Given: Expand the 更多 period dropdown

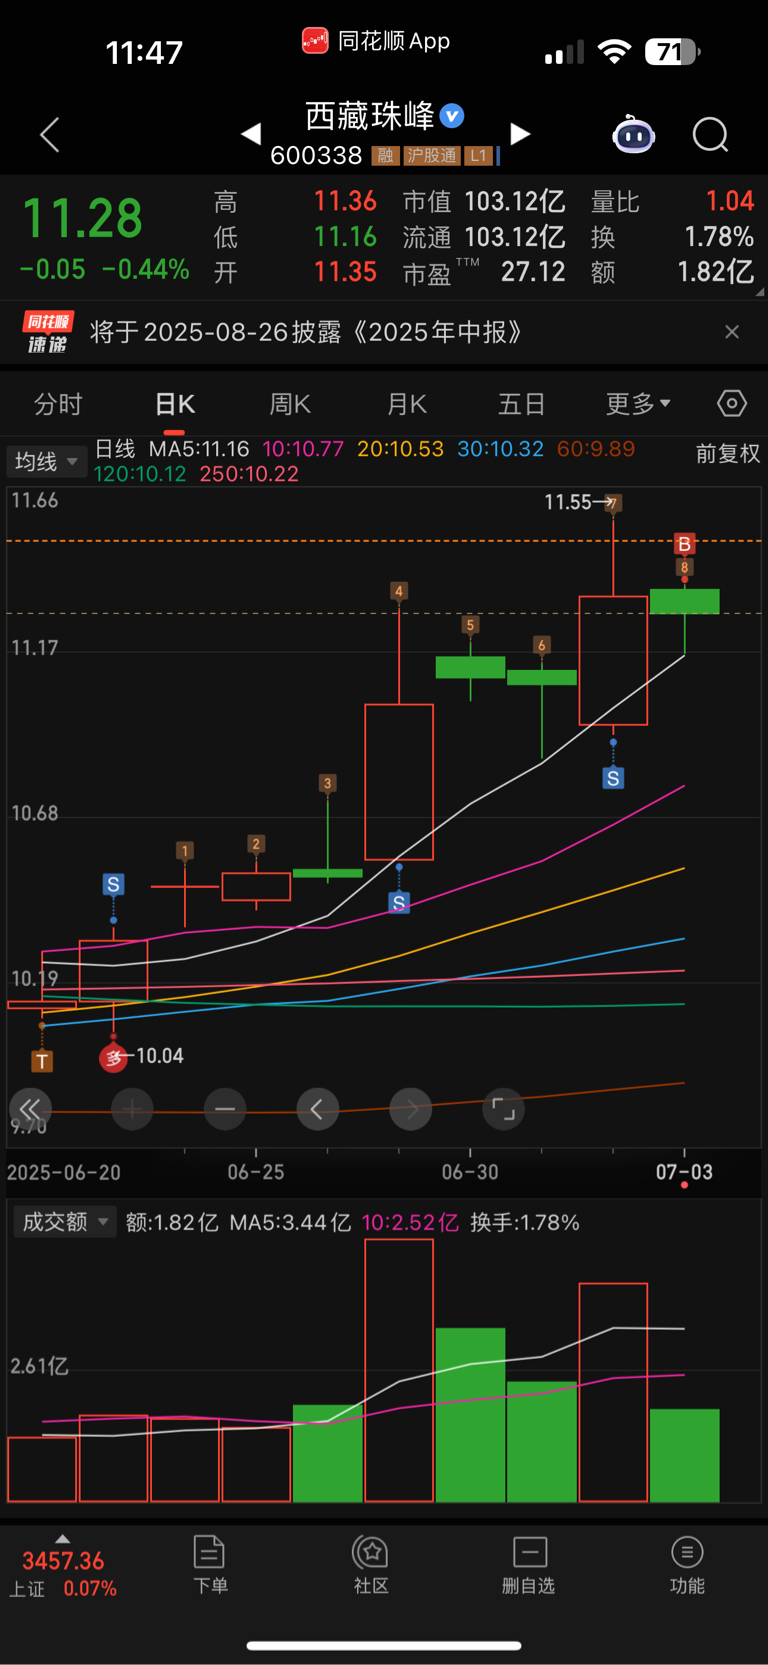Looking at the screenshot, I should tap(638, 404).
